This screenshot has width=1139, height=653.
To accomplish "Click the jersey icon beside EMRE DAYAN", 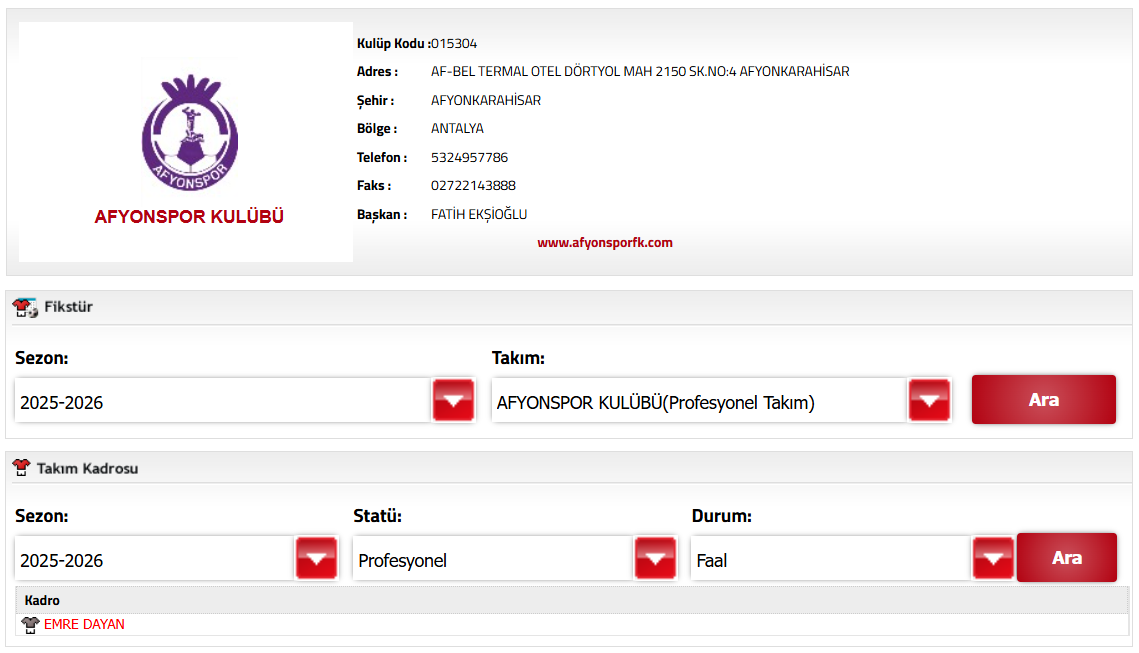I will pos(30,625).
